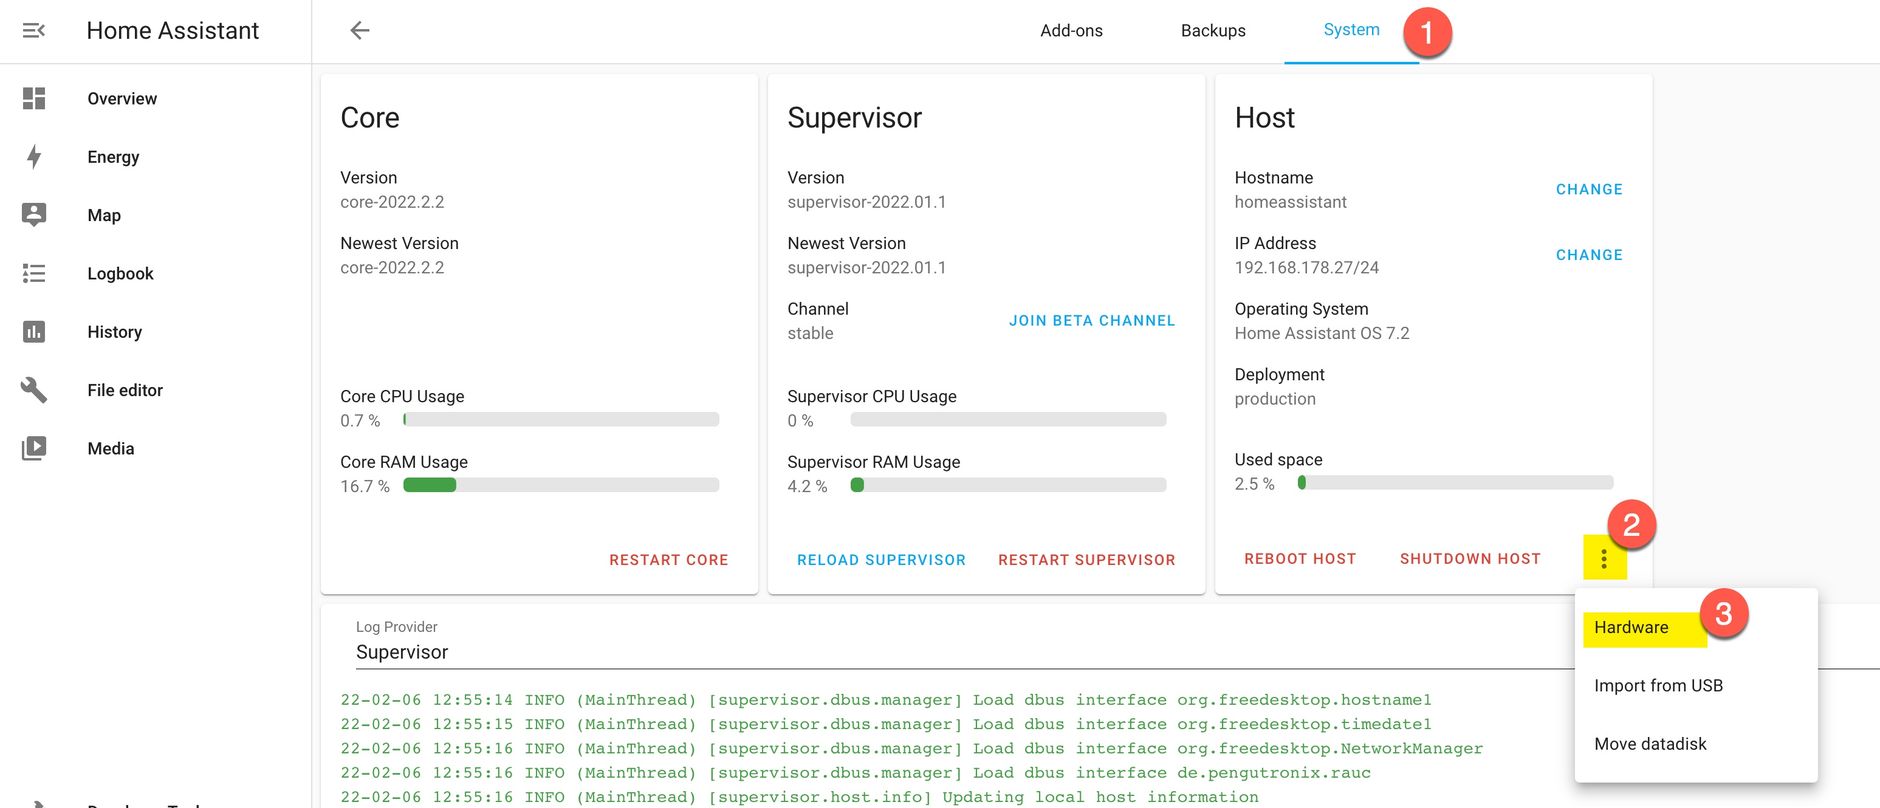Click CHANGE next to Hostname
The image size is (1880, 808).
click(1589, 190)
